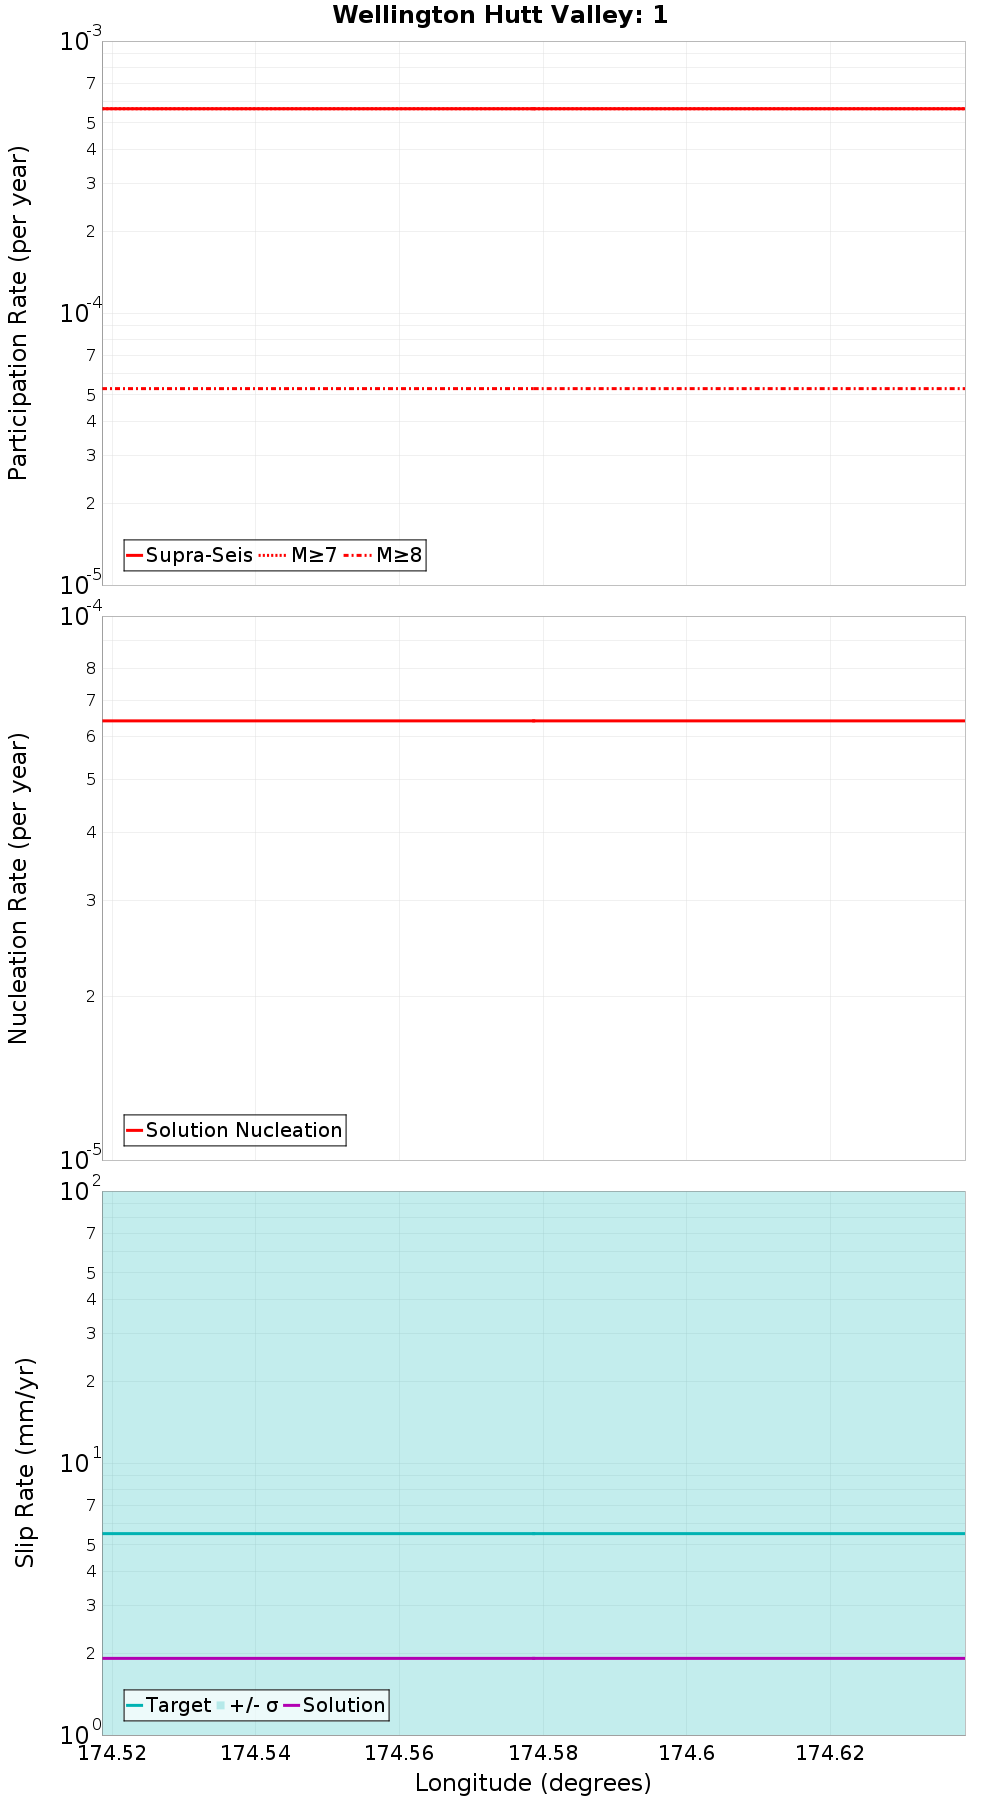Click the purple solution slip rate line
Viewport: 1000px width, 1800px height.
533,1658
